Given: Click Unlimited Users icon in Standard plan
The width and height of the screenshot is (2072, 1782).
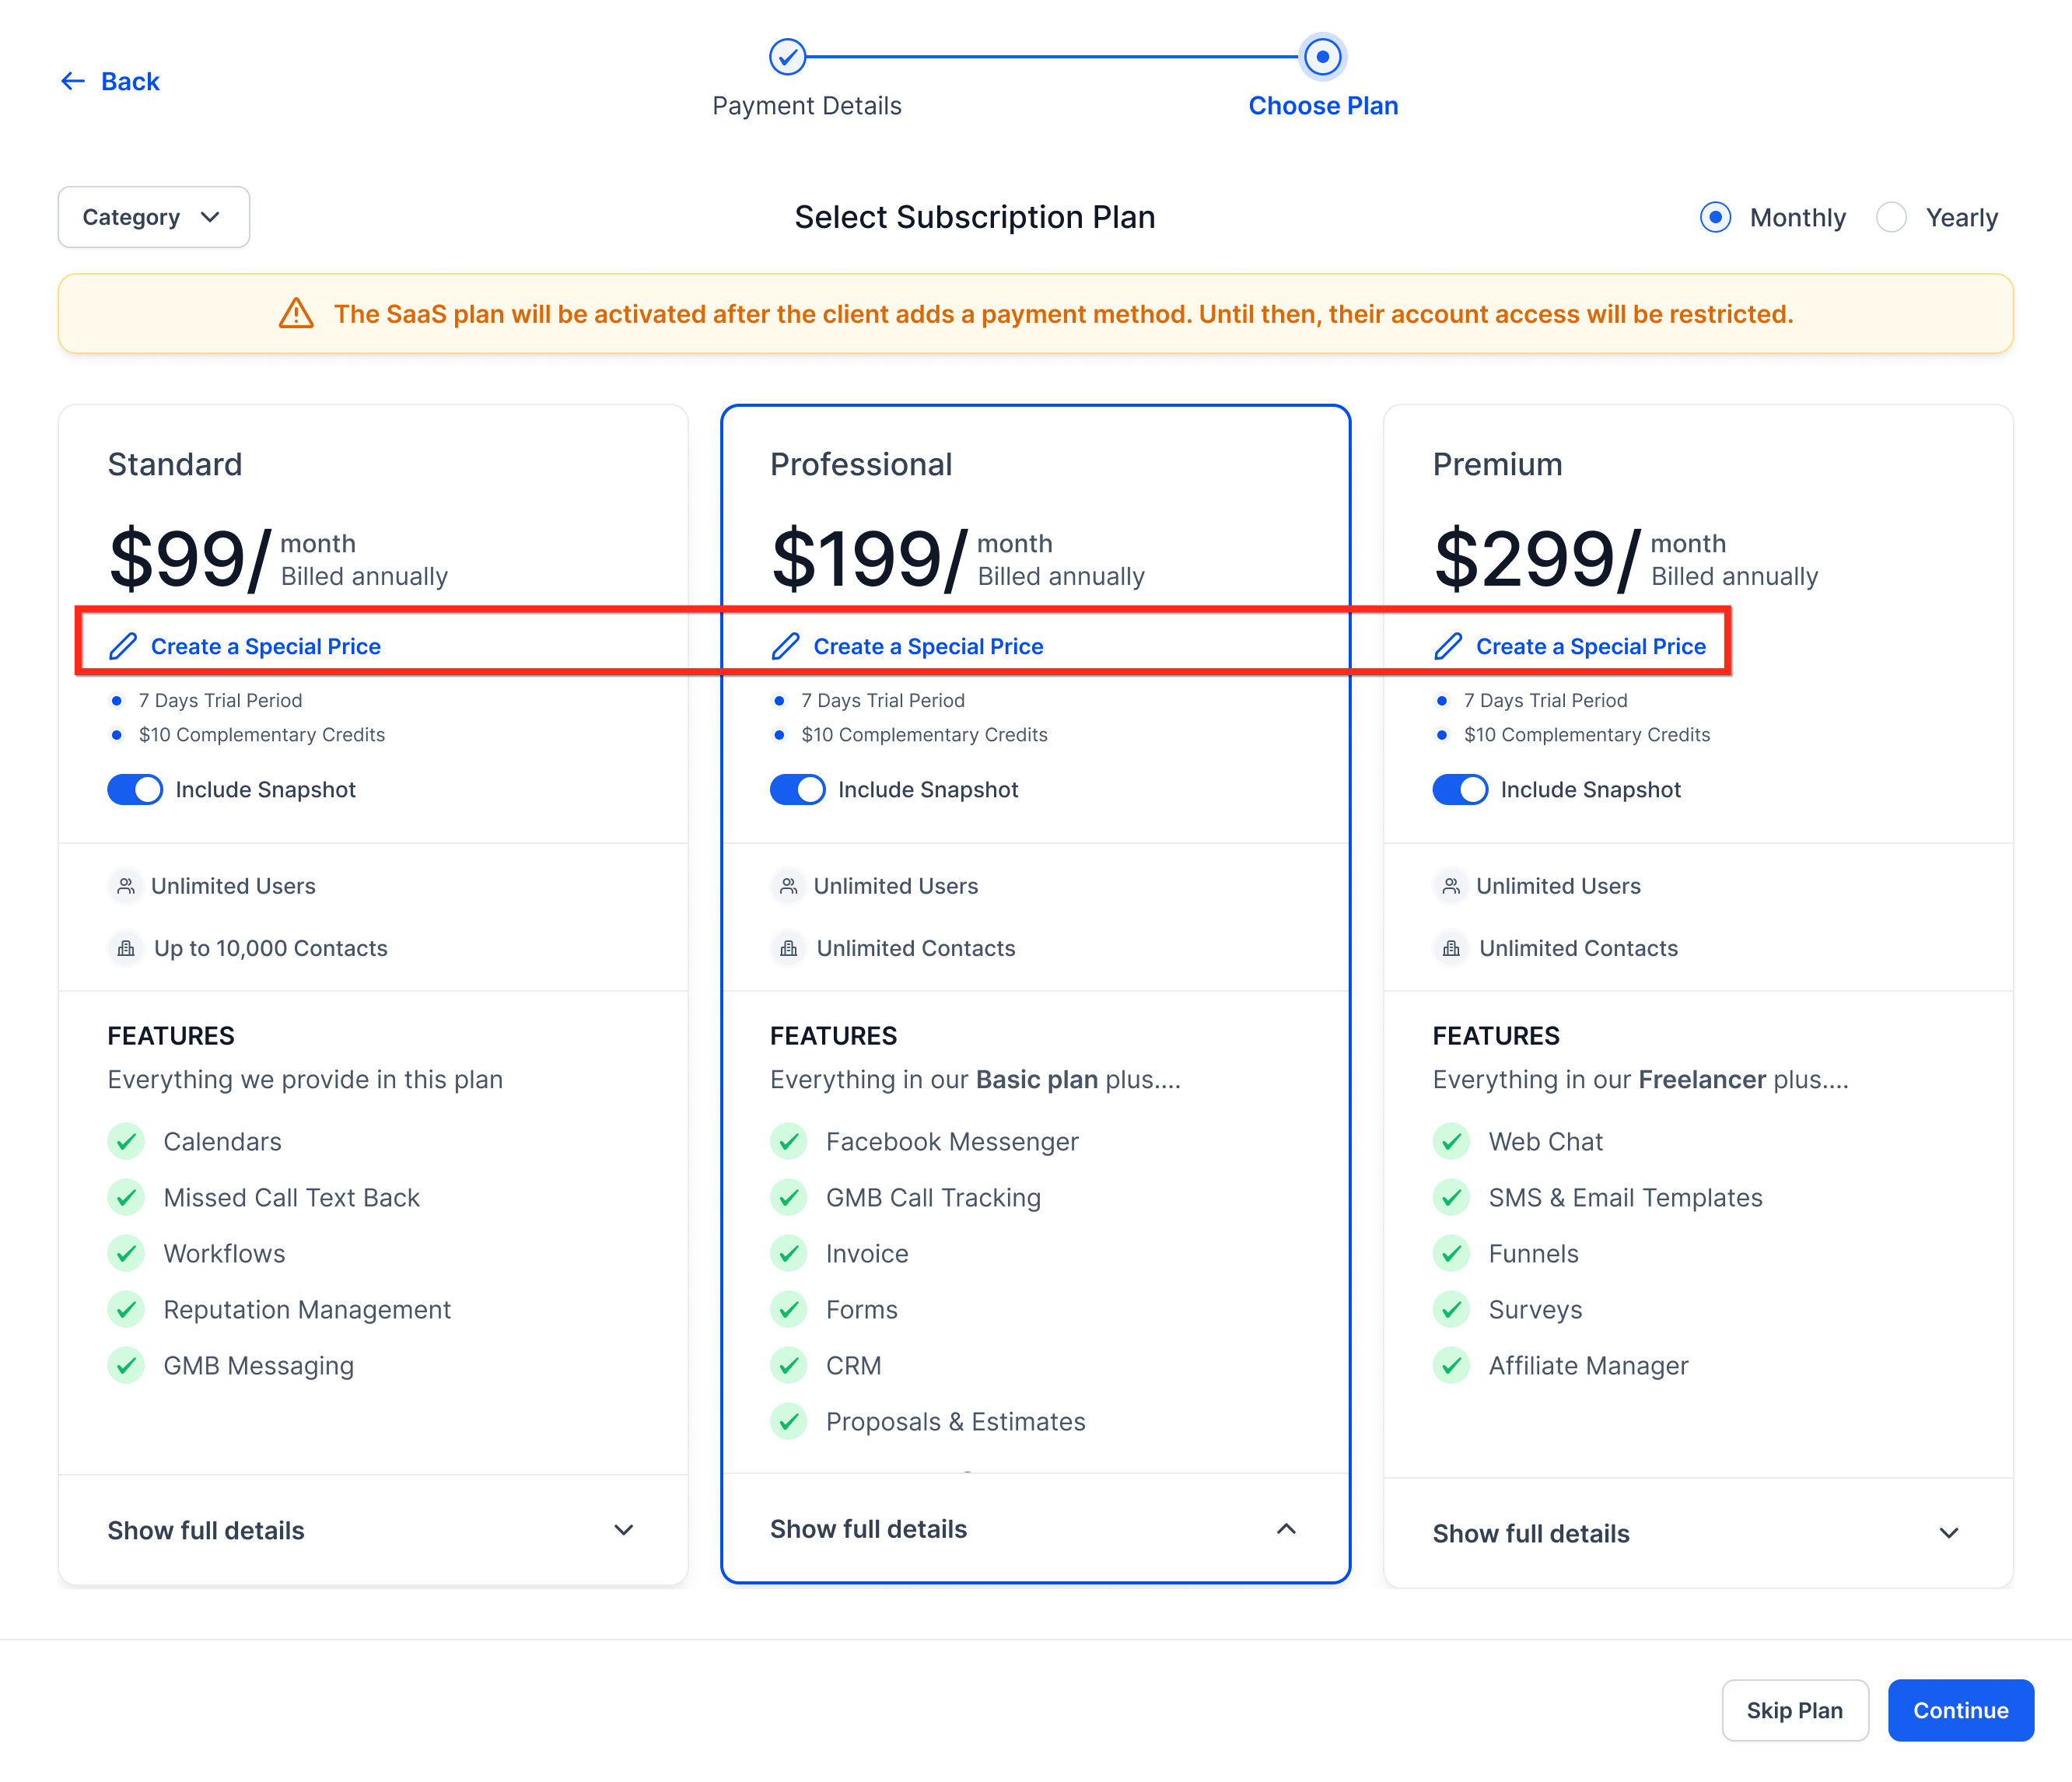Looking at the screenshot, I should click(126, 886).
